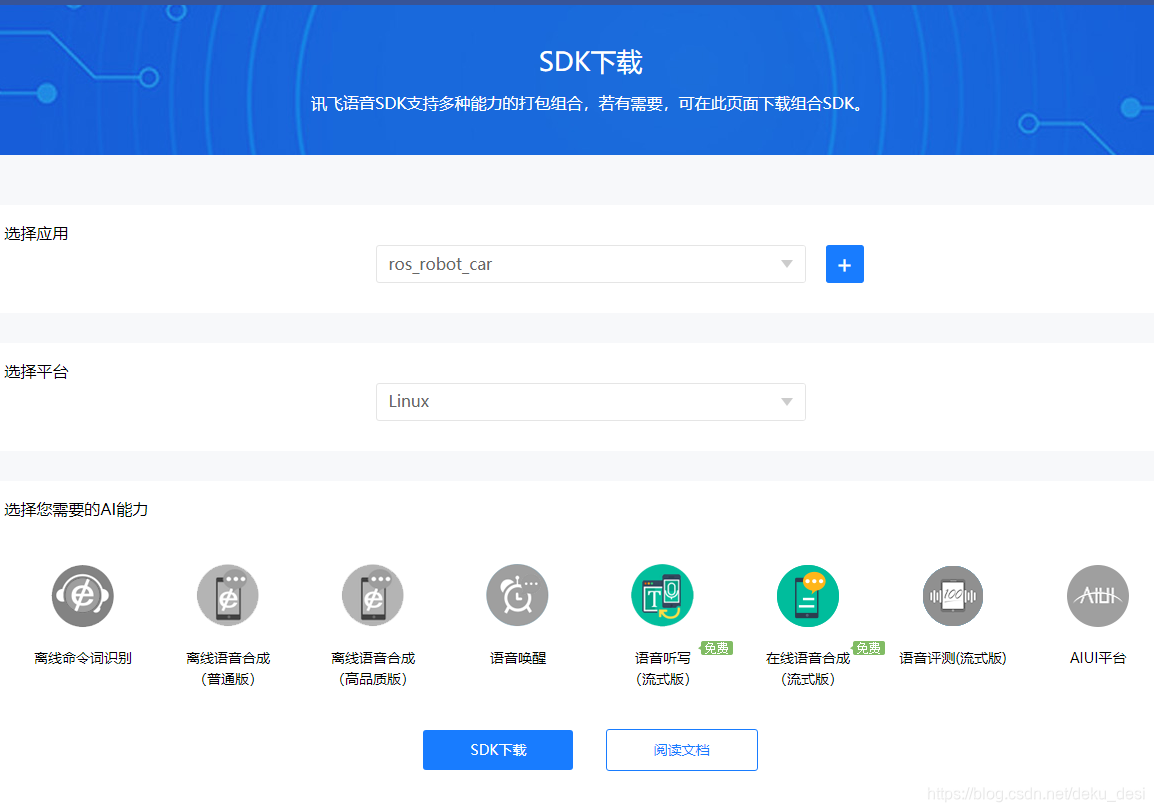
Task: Click the SDK下载 page title
Action: pos(590,62)
